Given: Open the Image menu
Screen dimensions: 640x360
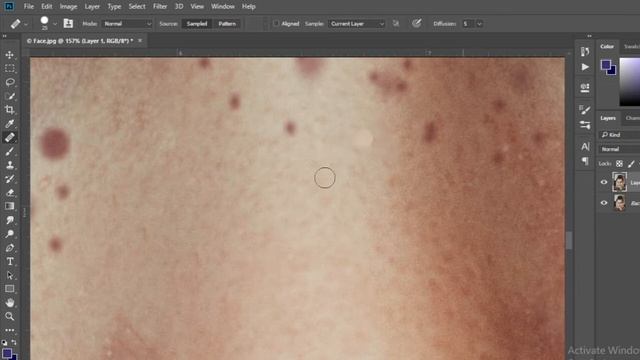Looking at the screenshot, I should tap(68, 7).
